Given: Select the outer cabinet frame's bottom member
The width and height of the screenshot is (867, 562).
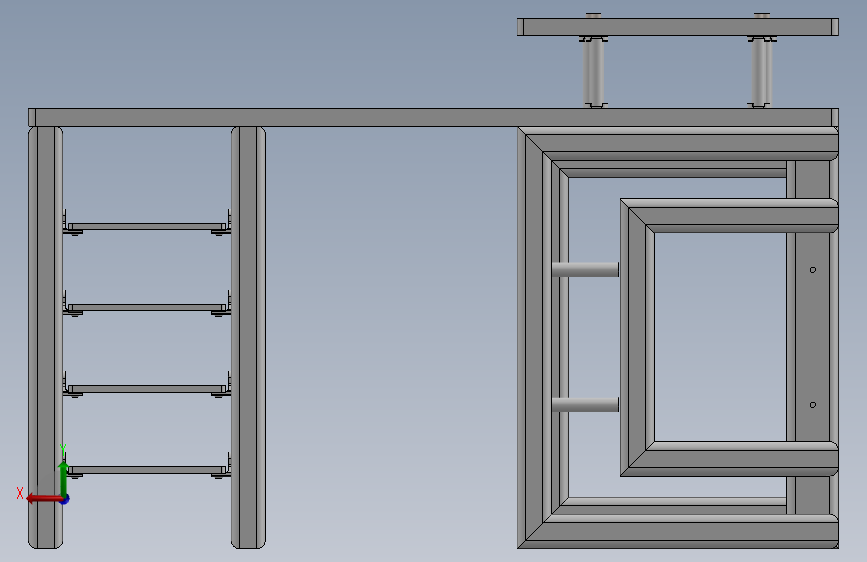Looking at the screenshot, I should [678, 532].
